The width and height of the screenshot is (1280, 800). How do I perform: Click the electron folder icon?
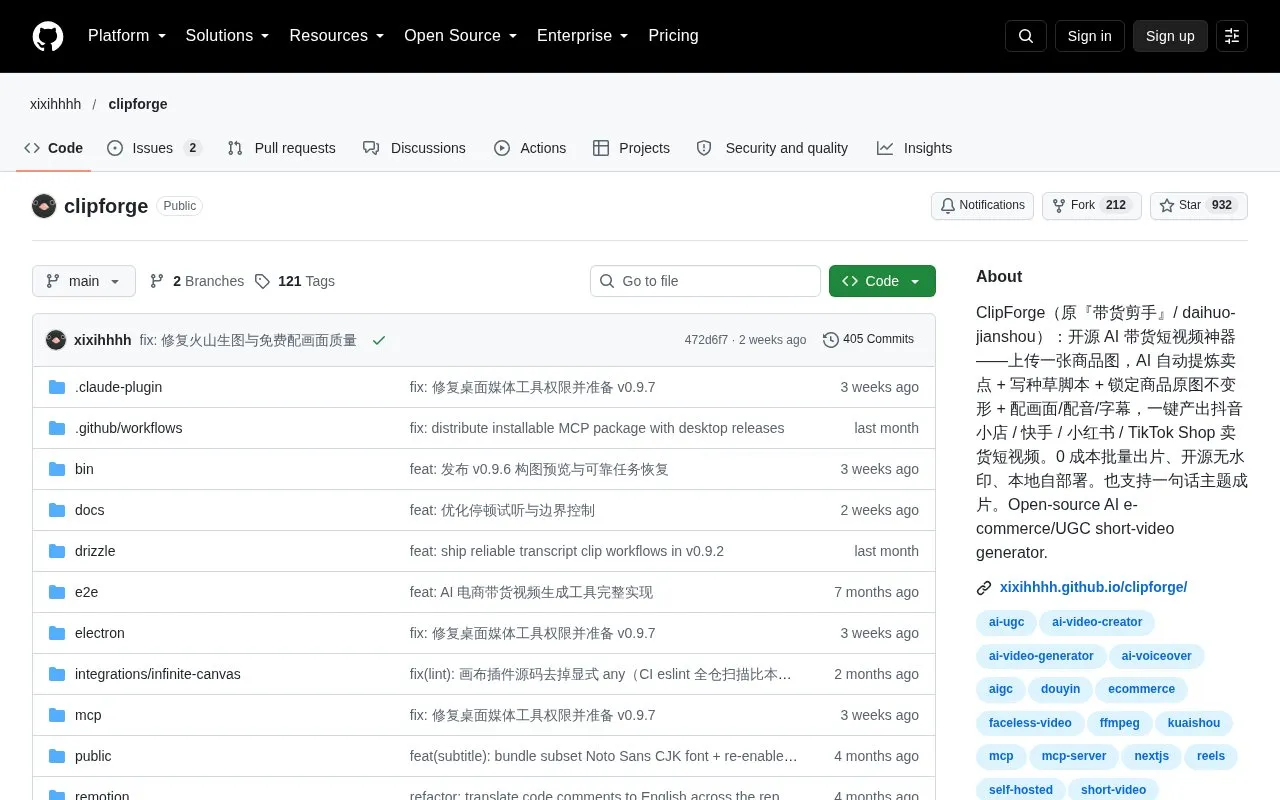[57, 633]
